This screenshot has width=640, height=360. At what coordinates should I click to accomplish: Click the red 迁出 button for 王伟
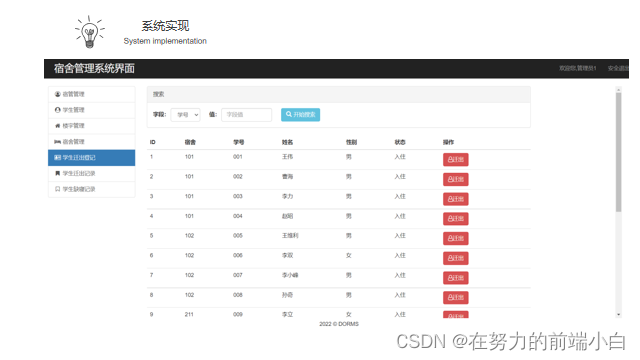click(456, 160)
